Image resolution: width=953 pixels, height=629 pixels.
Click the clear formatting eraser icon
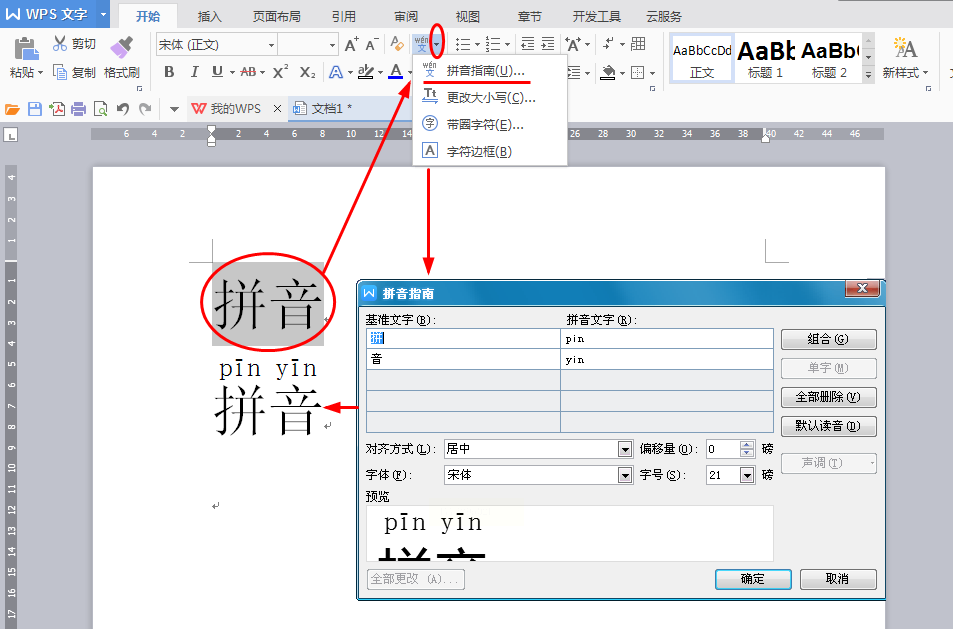click(x=397, y=44)
